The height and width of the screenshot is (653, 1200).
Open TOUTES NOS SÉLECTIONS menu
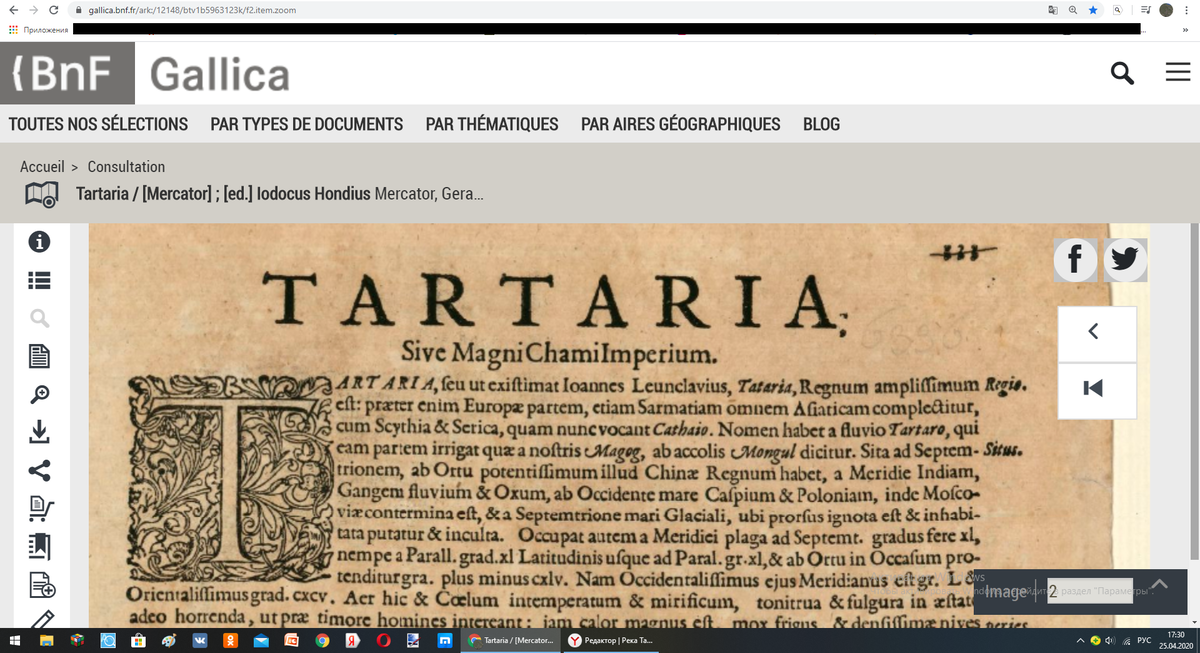pyautogui.click(x=98, y=124)
